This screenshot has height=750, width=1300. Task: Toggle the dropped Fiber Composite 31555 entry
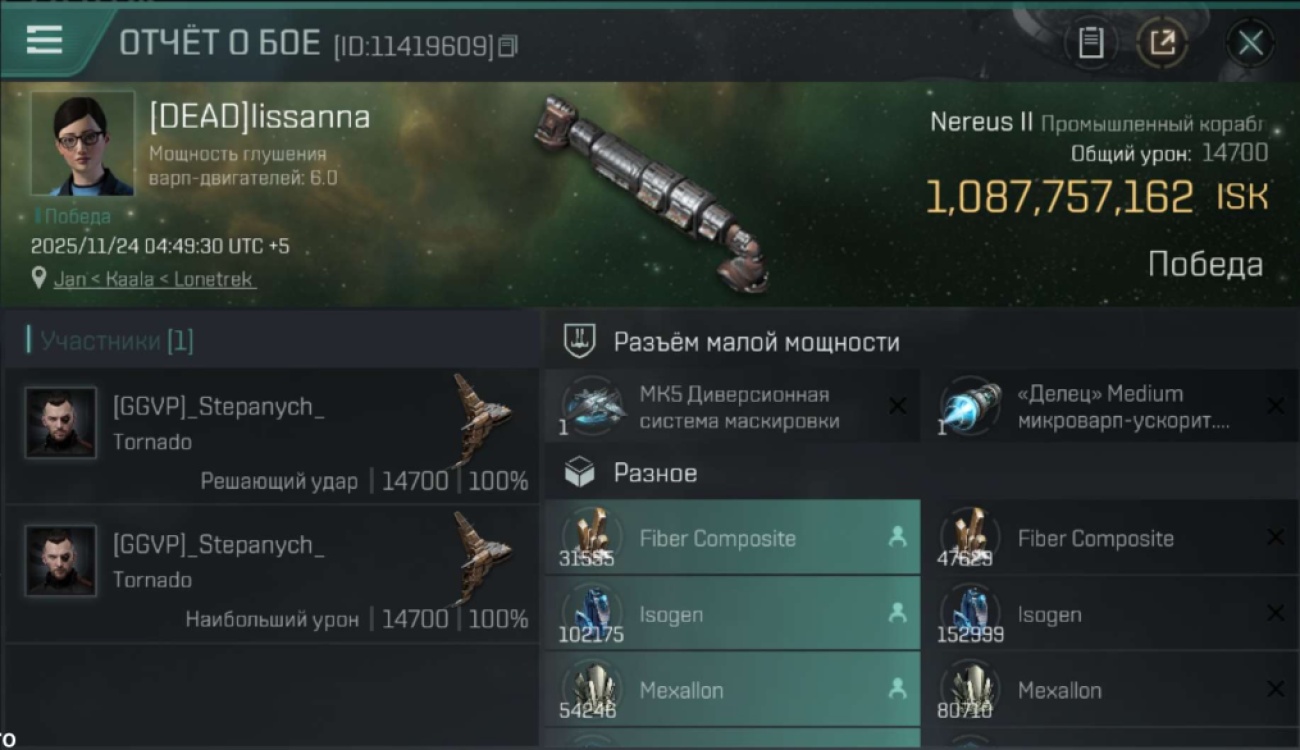click(732, 537)
